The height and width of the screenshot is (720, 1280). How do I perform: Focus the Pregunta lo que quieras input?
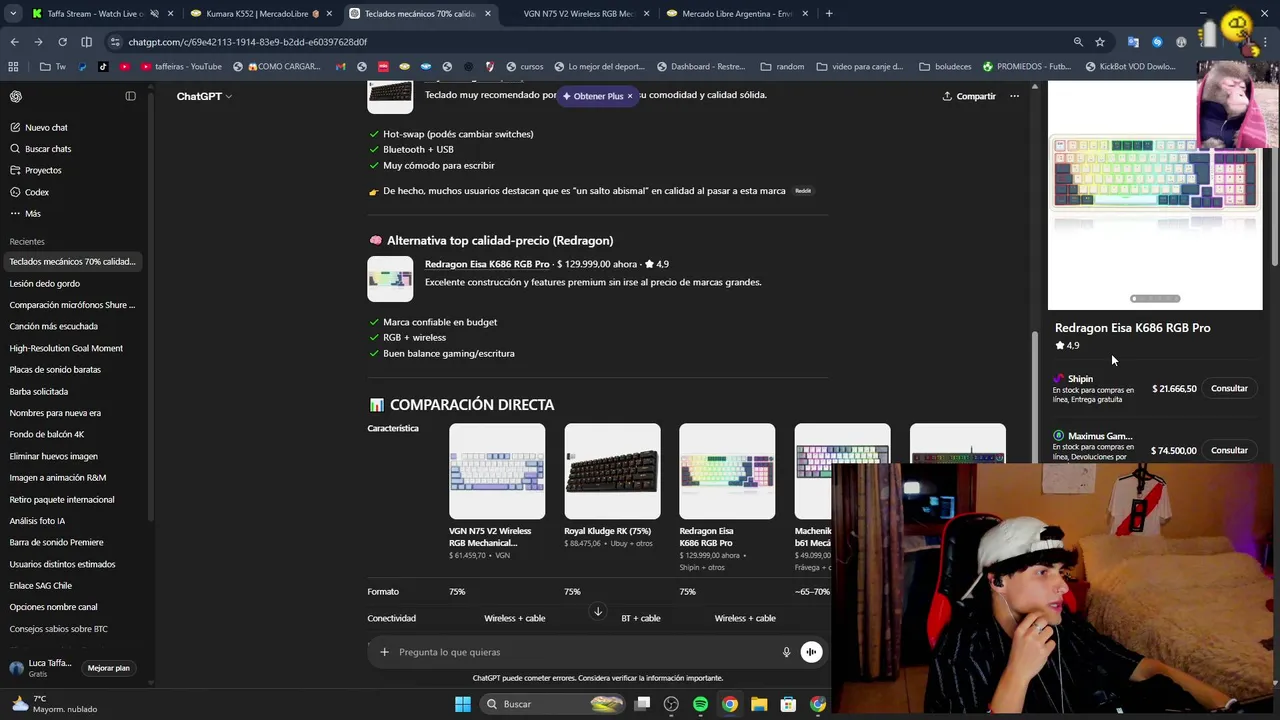click(x=585, y=652)
